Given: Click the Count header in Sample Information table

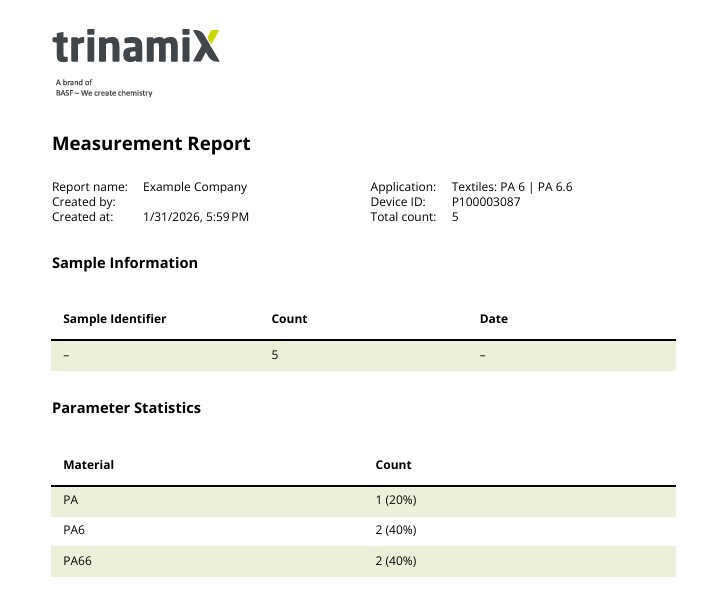Looking at the screenshot, I should click(x=289, y=319).
